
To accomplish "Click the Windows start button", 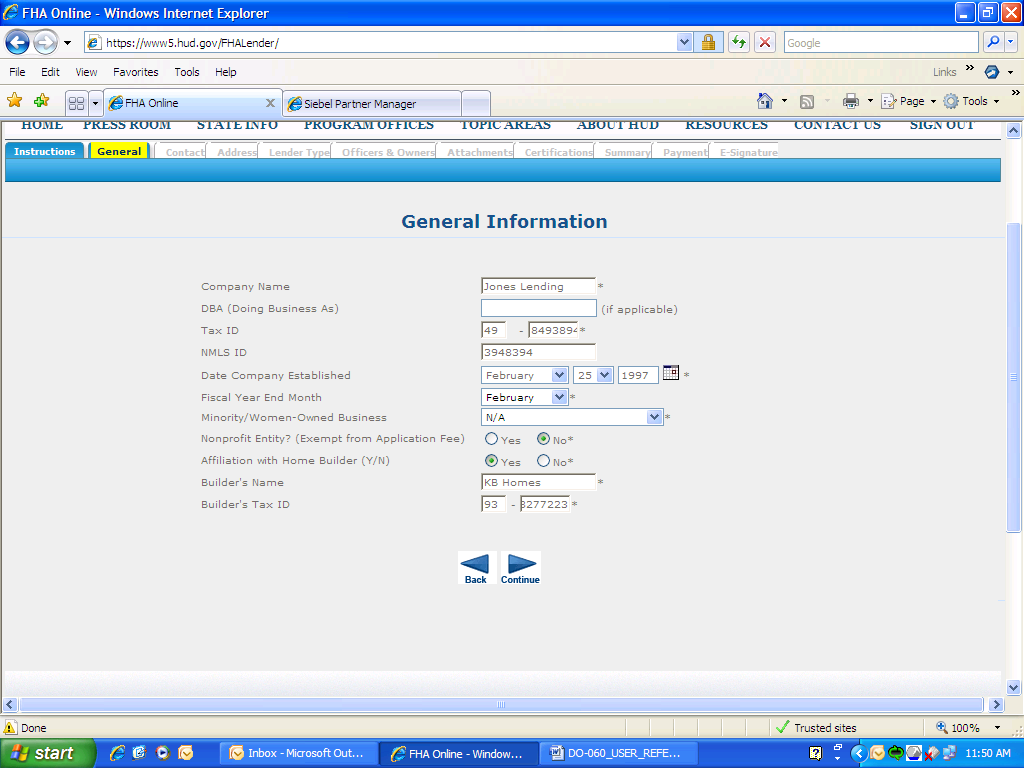I will coord(47,754).
